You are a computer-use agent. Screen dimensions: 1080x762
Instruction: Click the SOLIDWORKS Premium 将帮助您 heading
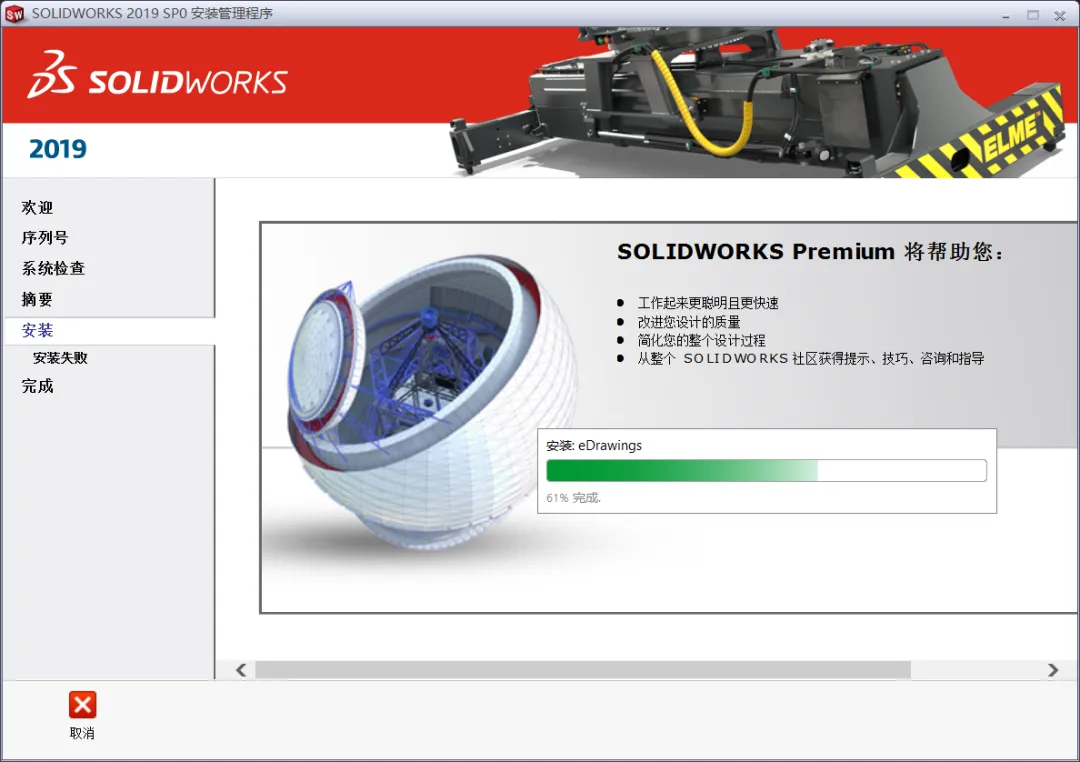tap(810, 251)
